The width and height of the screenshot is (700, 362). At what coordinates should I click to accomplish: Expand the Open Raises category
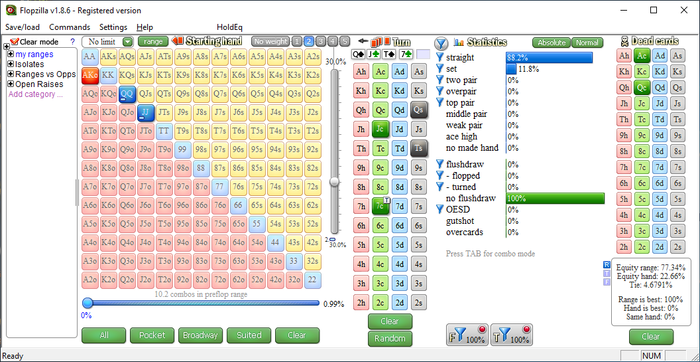[x=11, y=84]
